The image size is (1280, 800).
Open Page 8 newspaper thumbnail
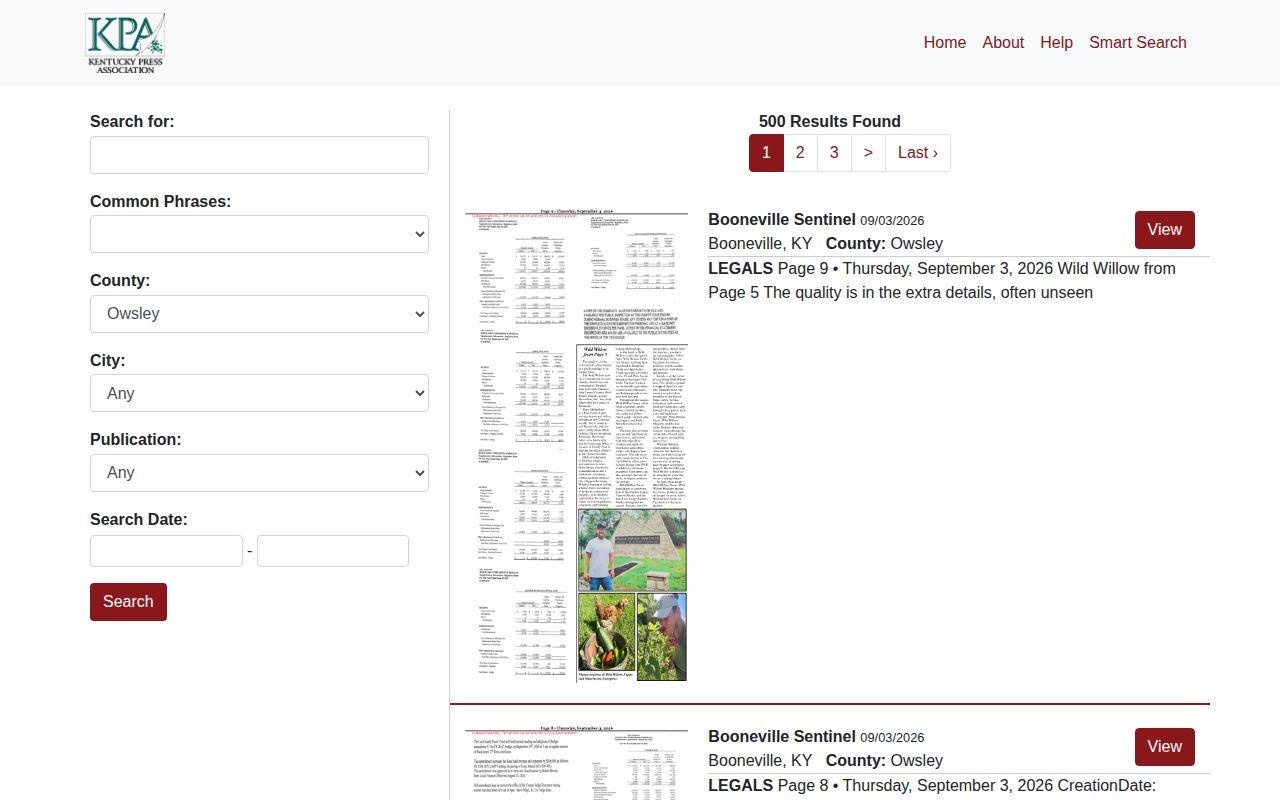click(576, 763)
